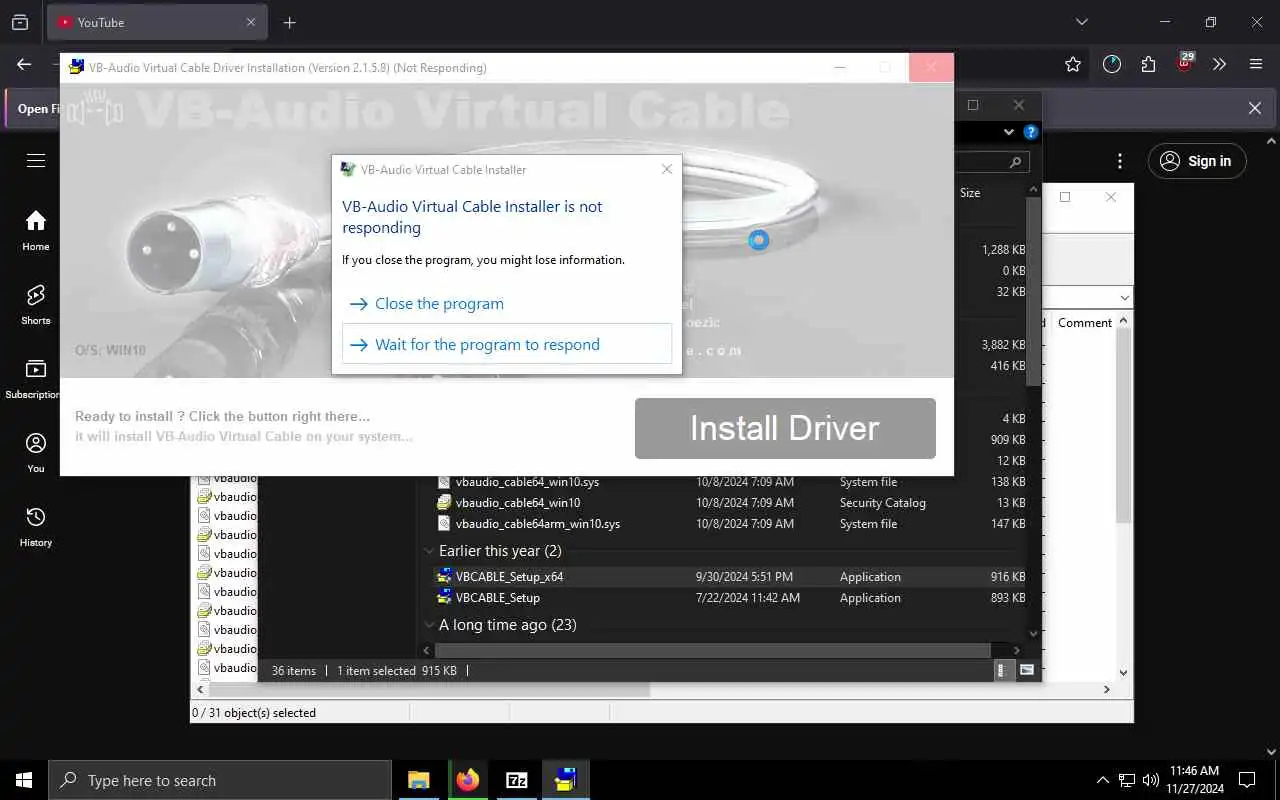Viewport: 1280px width, 800px height.
Task: Open the Firefox application hamburger menu
Action: (1256, 64)
